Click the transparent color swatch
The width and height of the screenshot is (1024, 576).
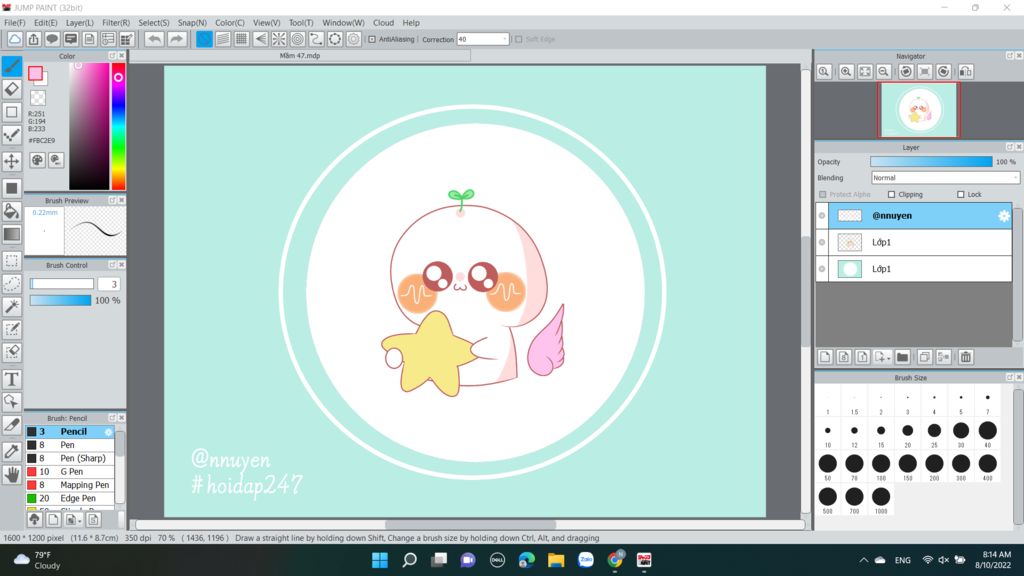[38, 98]
